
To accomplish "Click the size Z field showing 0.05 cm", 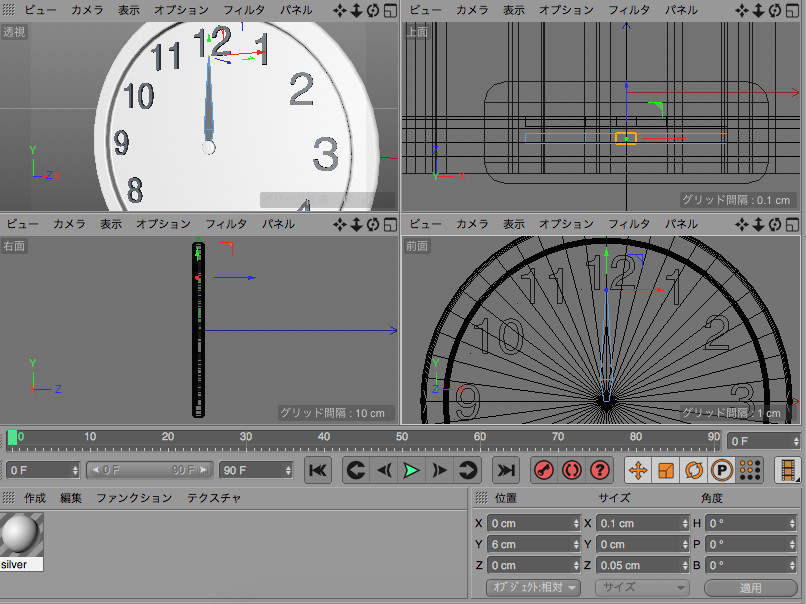I will point(643,565).
